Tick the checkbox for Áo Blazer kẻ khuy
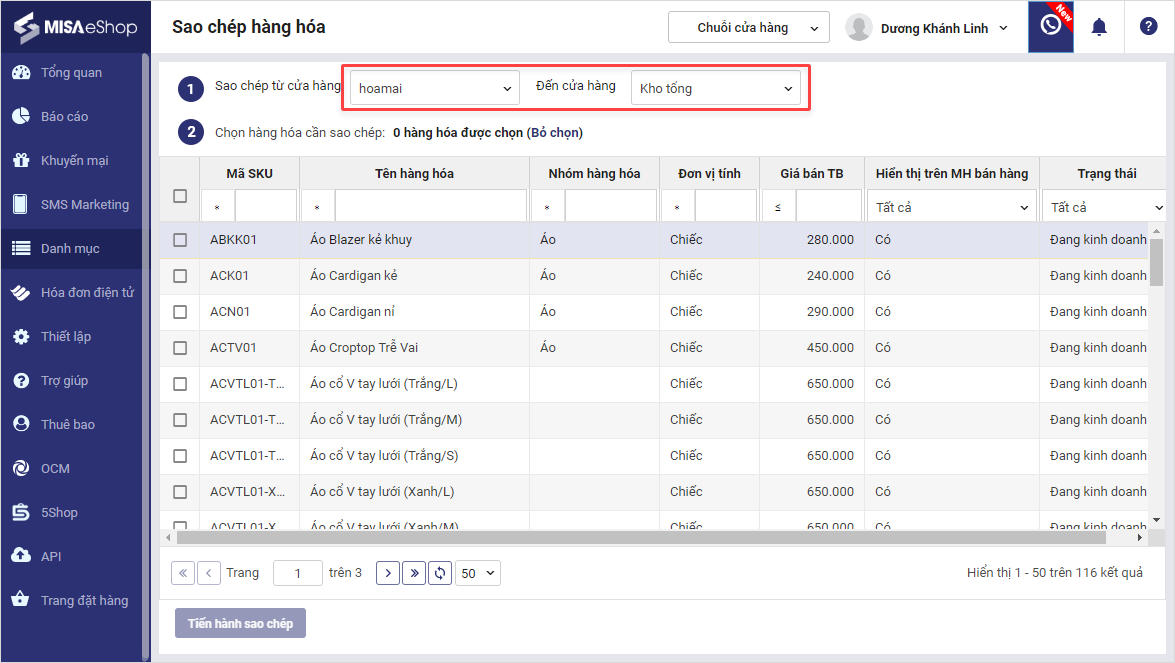This screenshot has height=663, width=1175. click(x=180, y=240)
